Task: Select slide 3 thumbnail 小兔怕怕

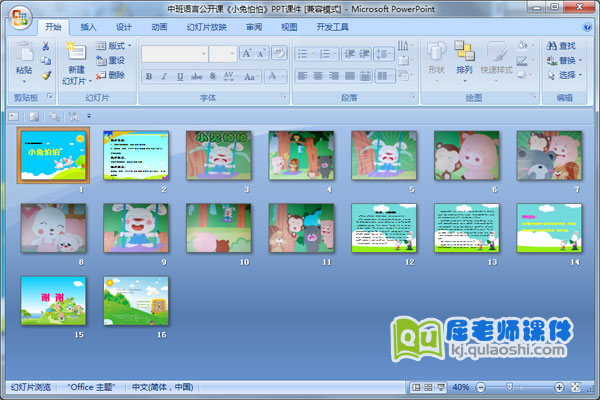Action: [219, 155]
